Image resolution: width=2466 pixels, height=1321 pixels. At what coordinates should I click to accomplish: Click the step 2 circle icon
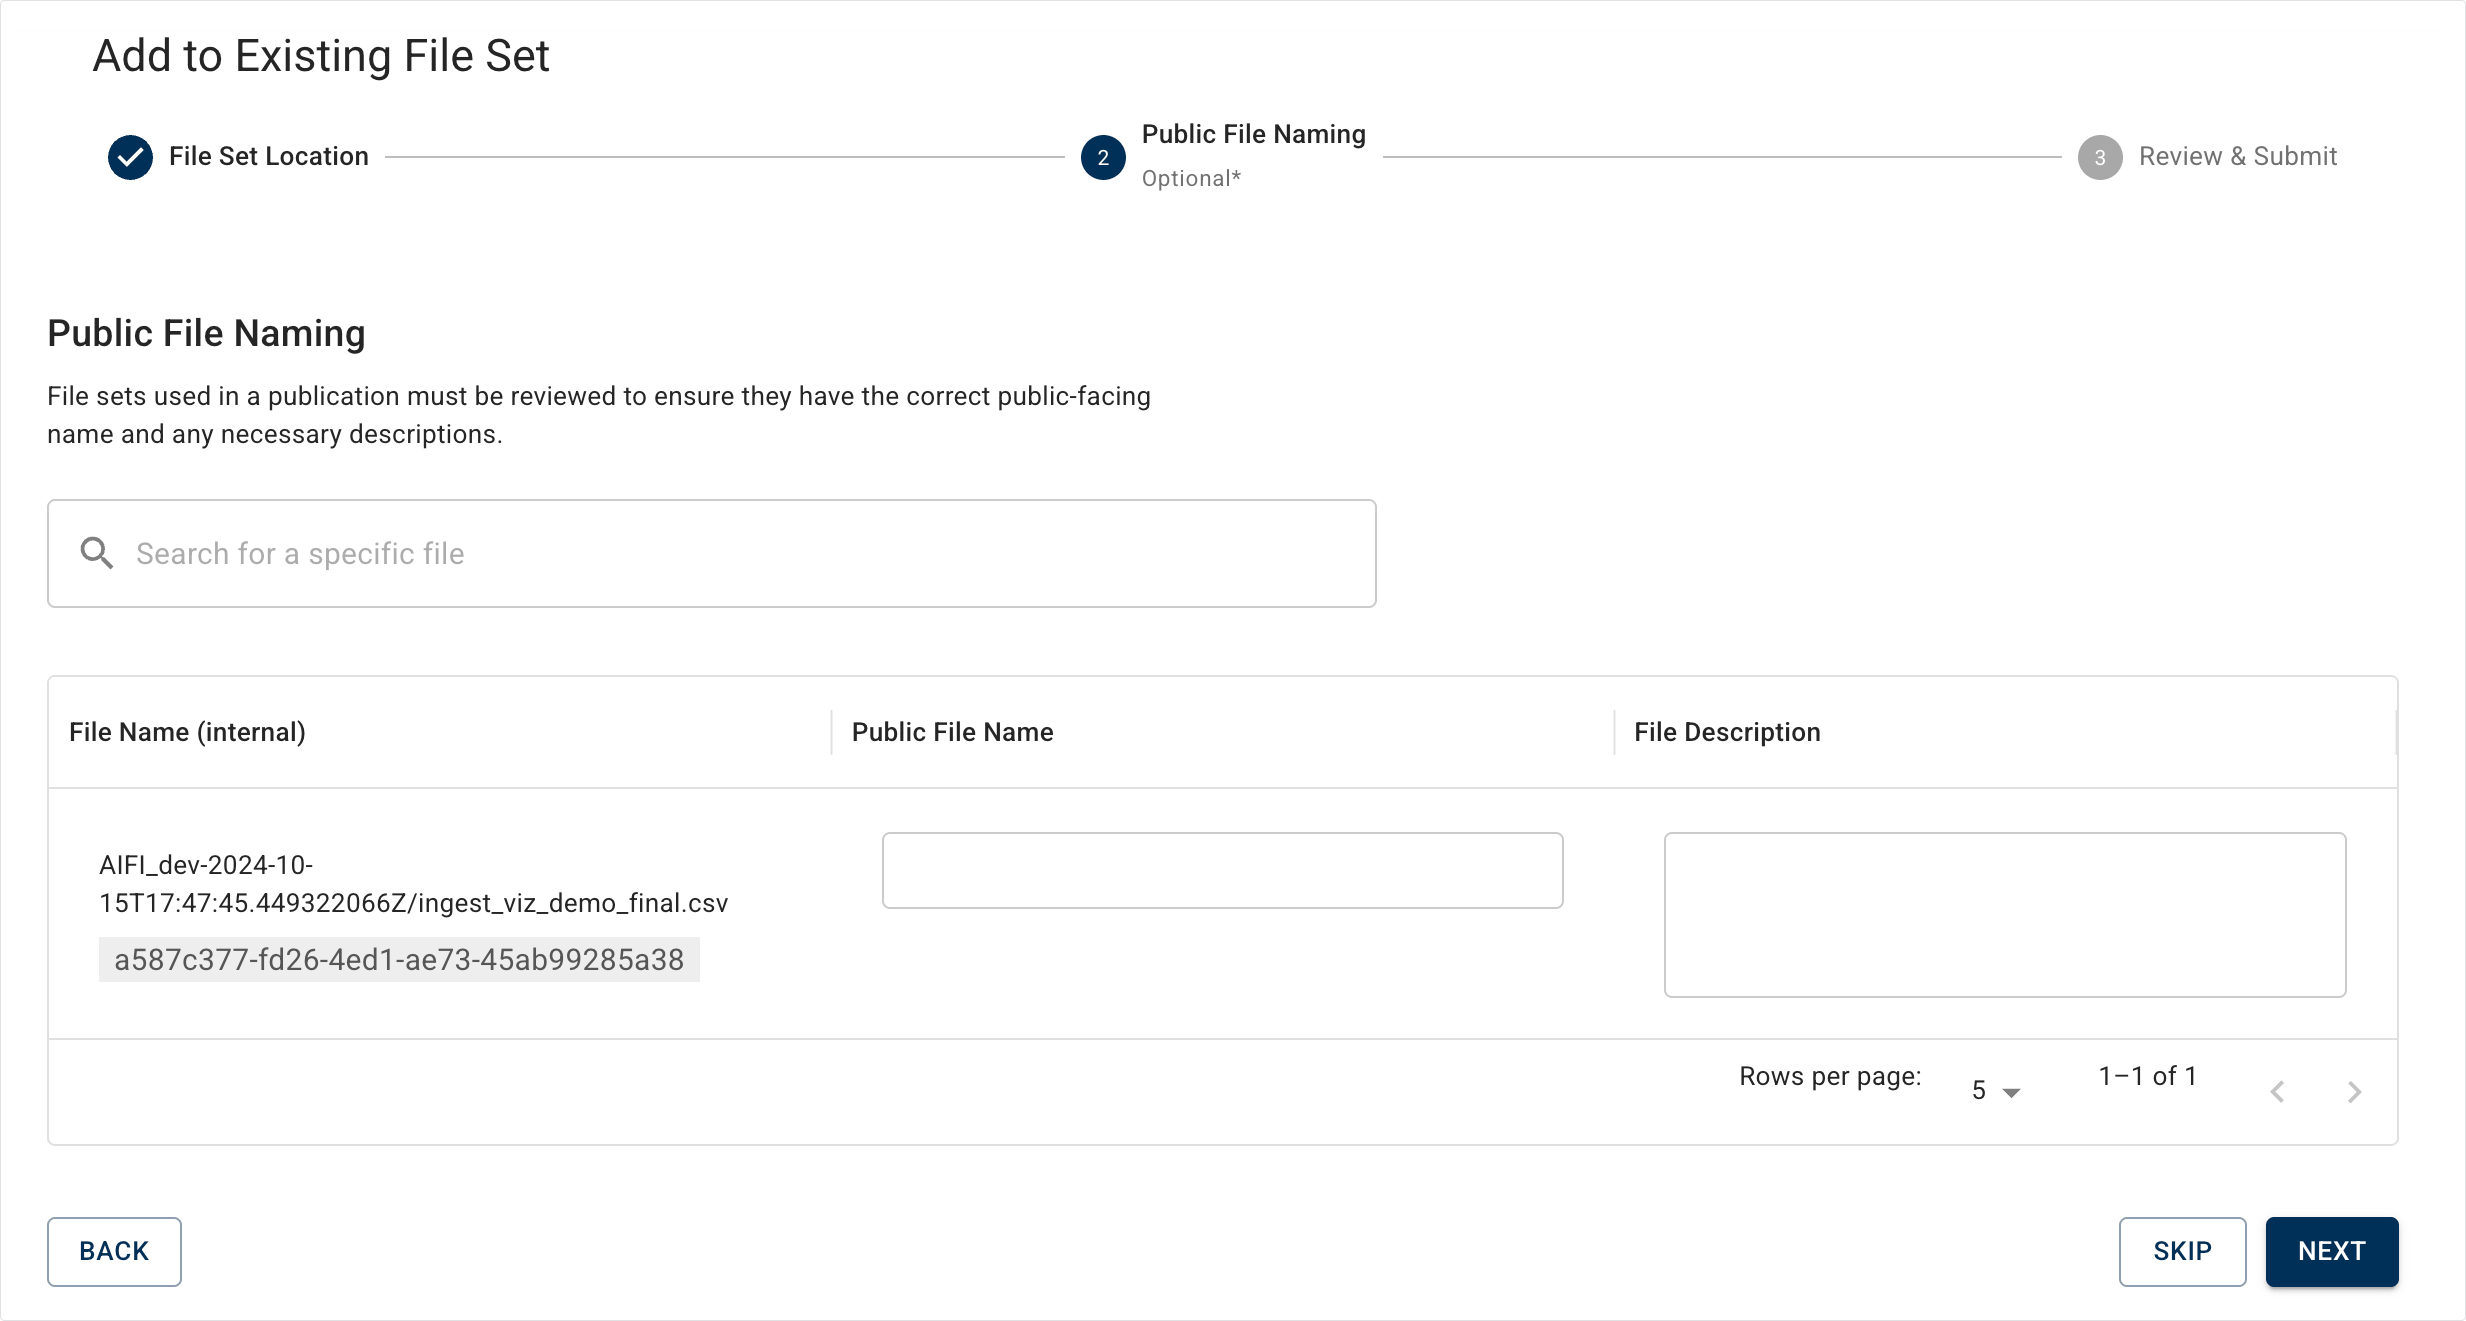1103,157
